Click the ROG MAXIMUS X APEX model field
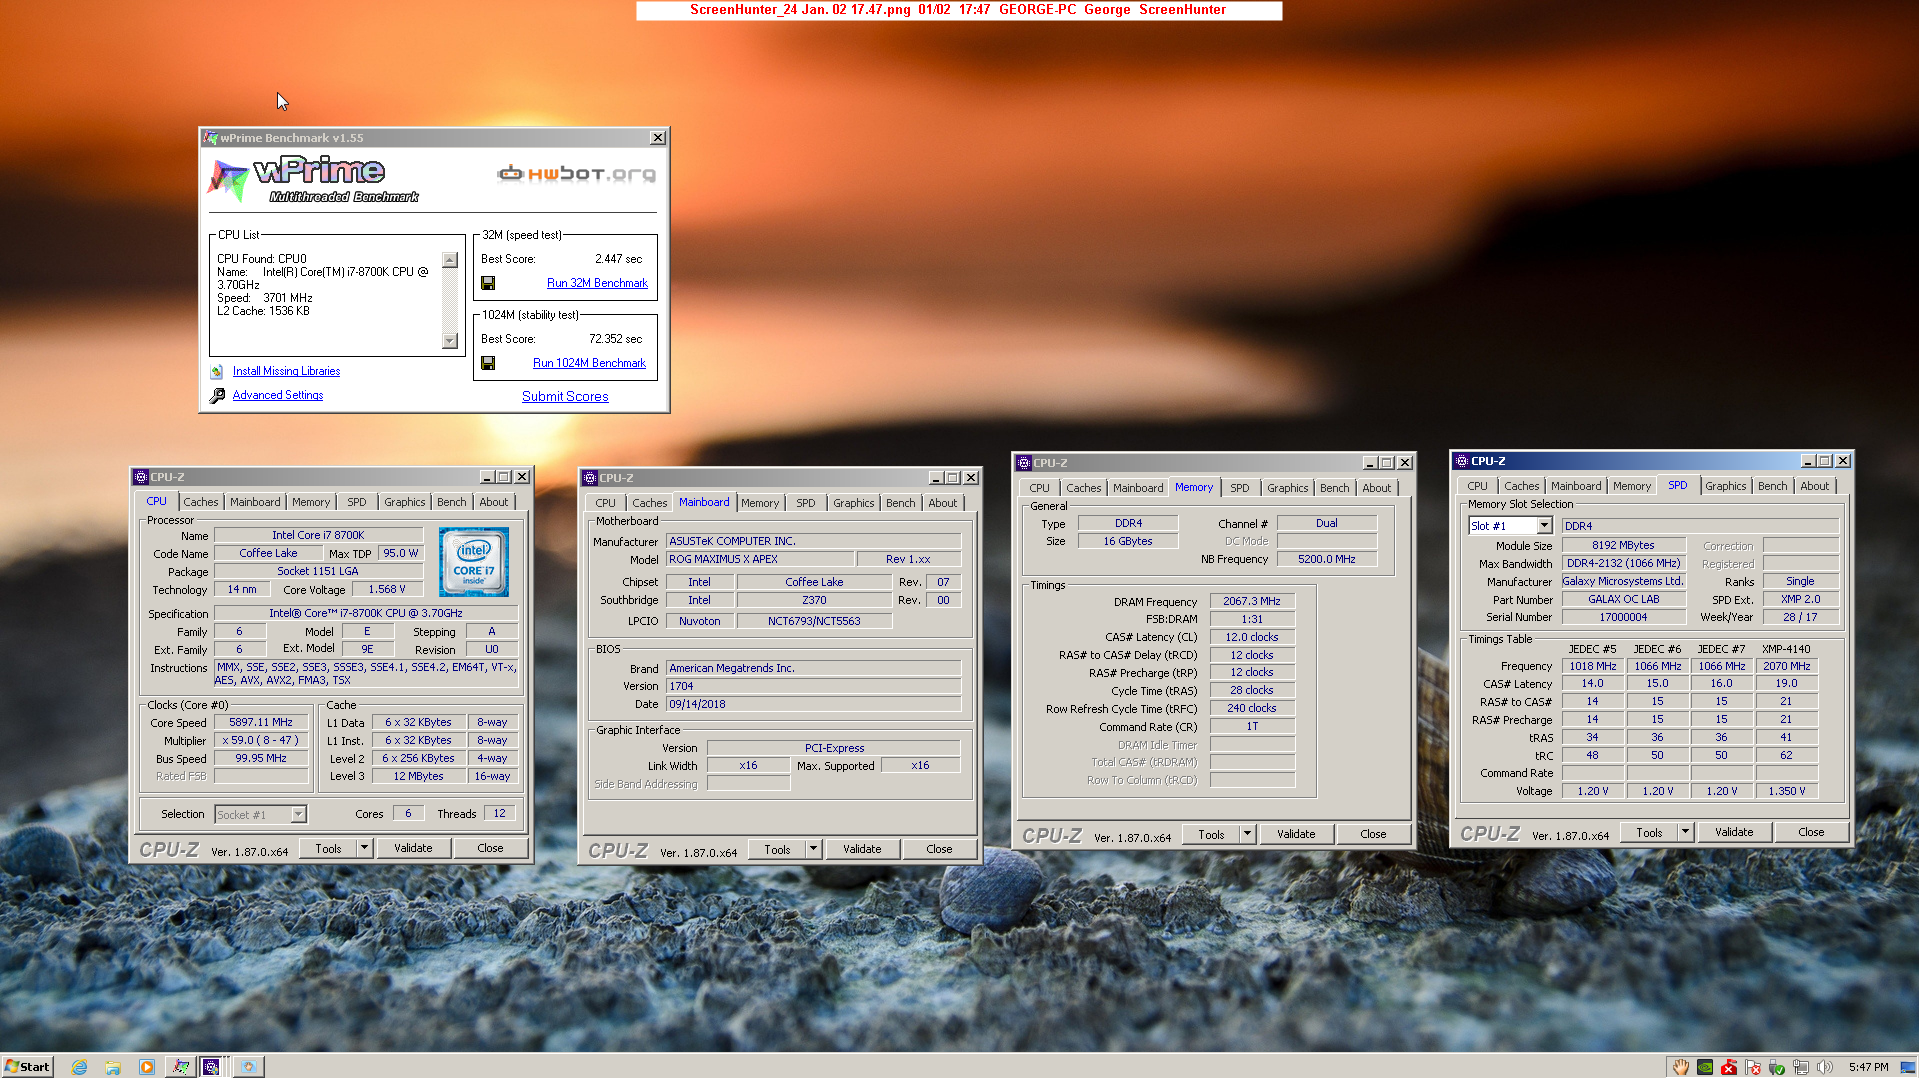1919x1078 pixels. [x=761, y=559]
